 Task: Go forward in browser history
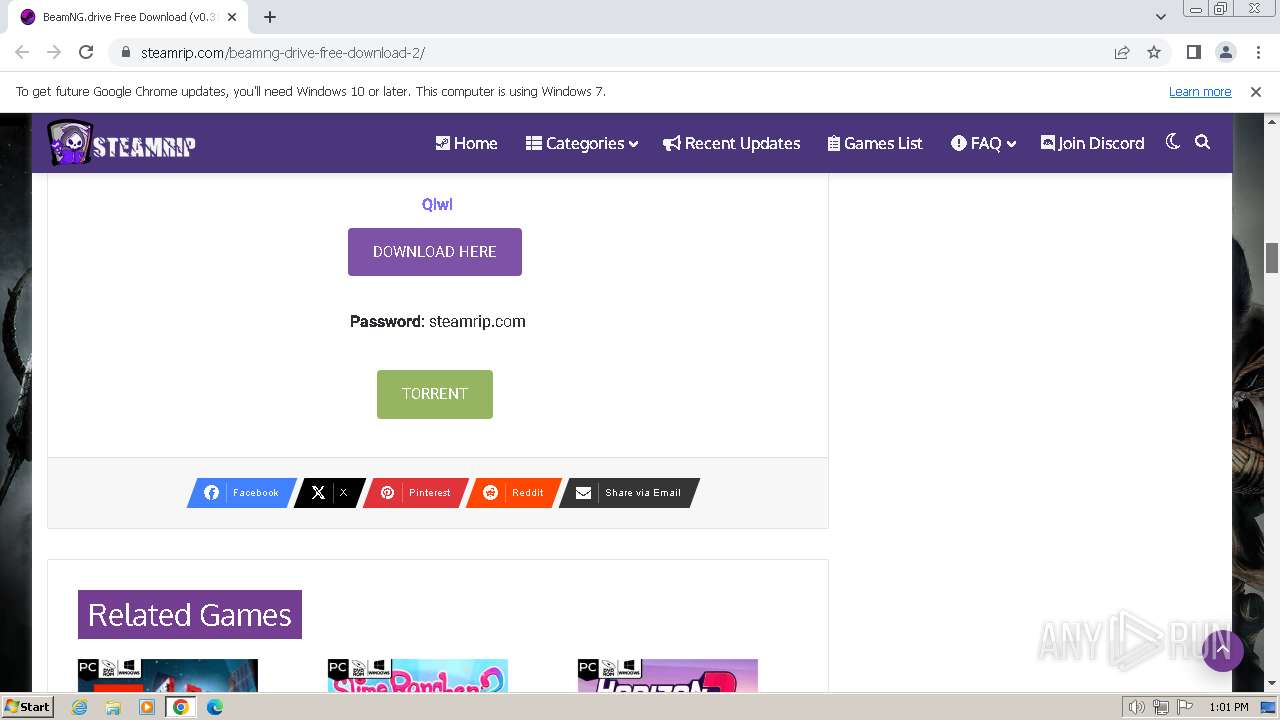54,52
